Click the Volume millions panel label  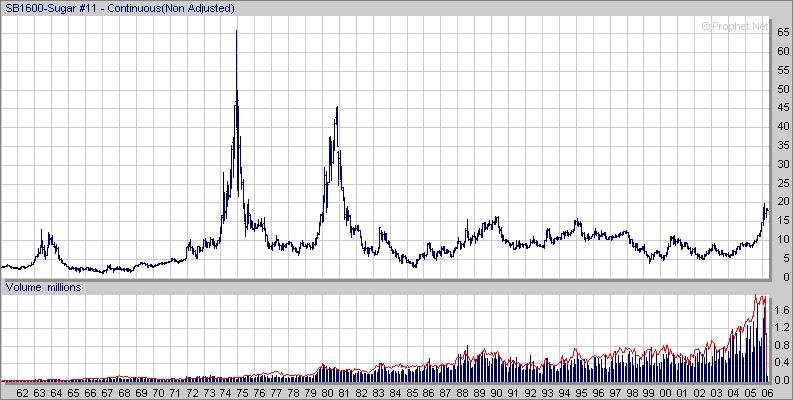[x=44, y=288]
